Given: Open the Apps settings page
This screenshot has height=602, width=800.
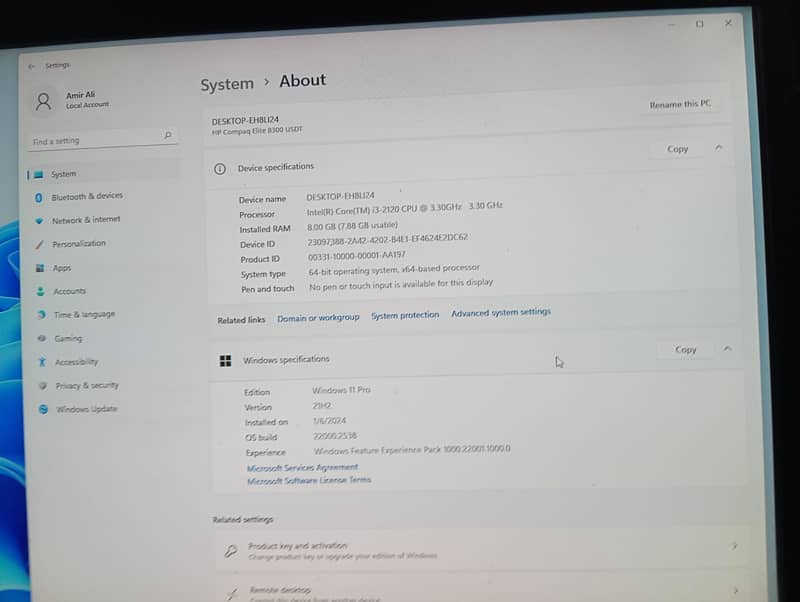Looking at the screenshot, I should 62,268.
